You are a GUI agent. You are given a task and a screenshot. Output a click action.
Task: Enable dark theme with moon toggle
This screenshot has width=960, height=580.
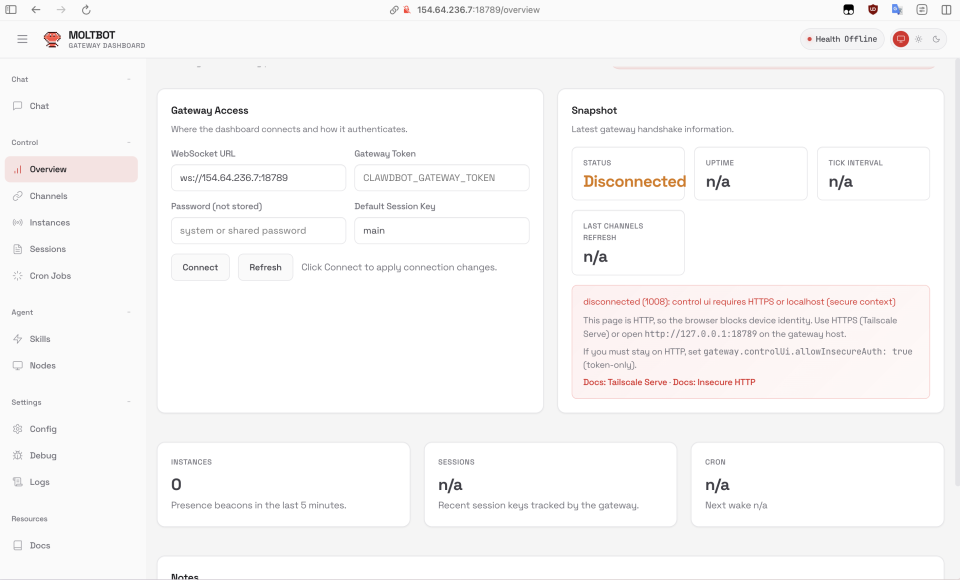pos(937,39)
